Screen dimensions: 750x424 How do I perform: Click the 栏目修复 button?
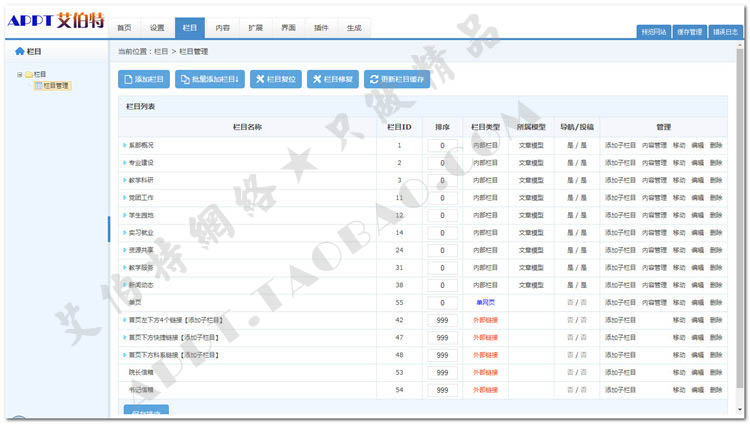click(x=333, y=79)
